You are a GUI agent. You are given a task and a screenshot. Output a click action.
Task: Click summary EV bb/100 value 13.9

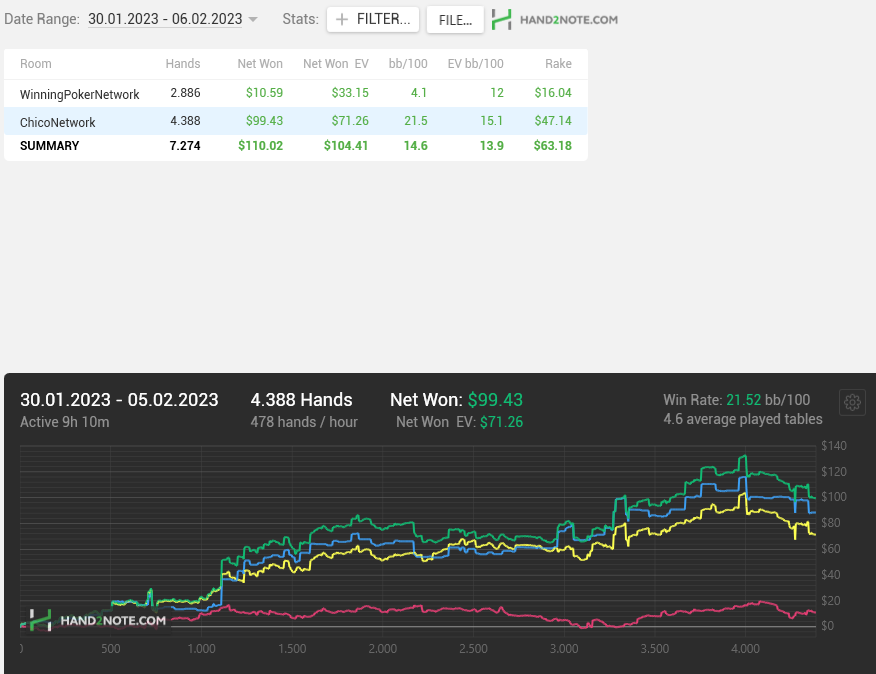pos(492,146)
